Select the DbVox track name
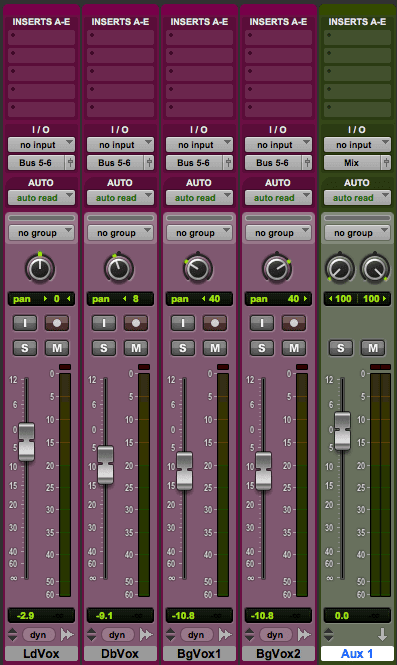Screen dimensions: 397x665 (120, 654)
